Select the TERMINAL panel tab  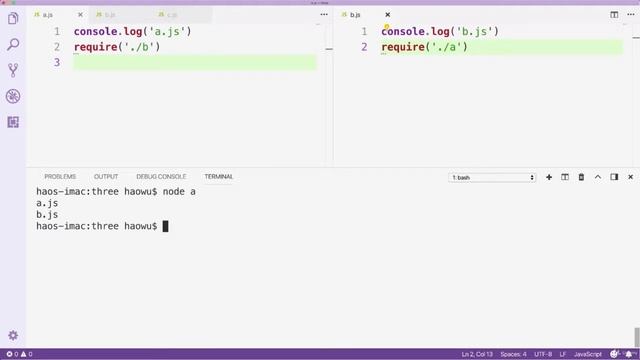click(x=219, y=177)
